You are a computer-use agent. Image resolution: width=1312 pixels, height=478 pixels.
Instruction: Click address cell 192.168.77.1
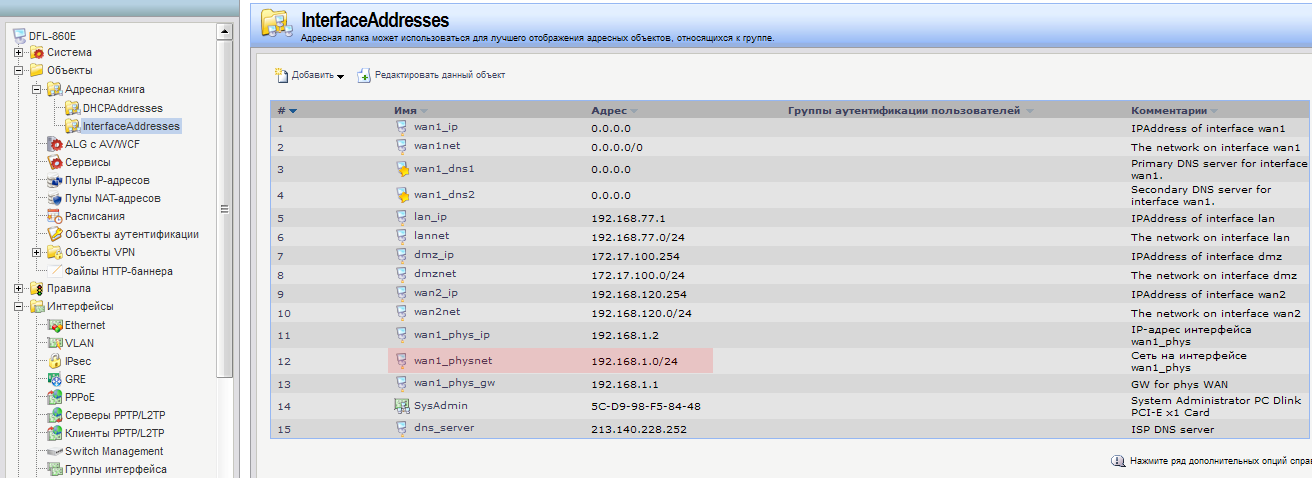pos(628,217)
